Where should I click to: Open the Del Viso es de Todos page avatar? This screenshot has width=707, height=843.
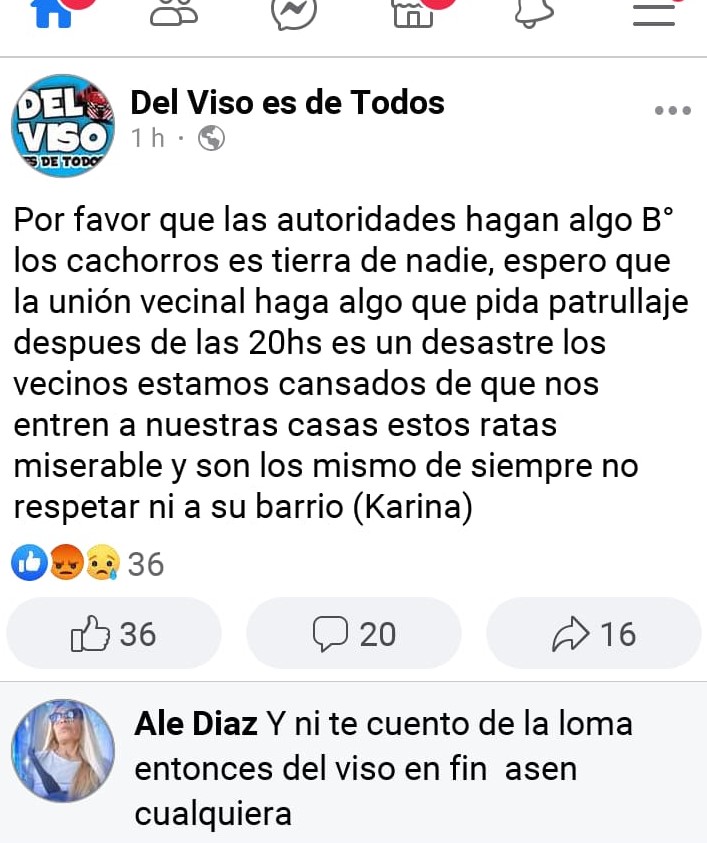(63, 125)
